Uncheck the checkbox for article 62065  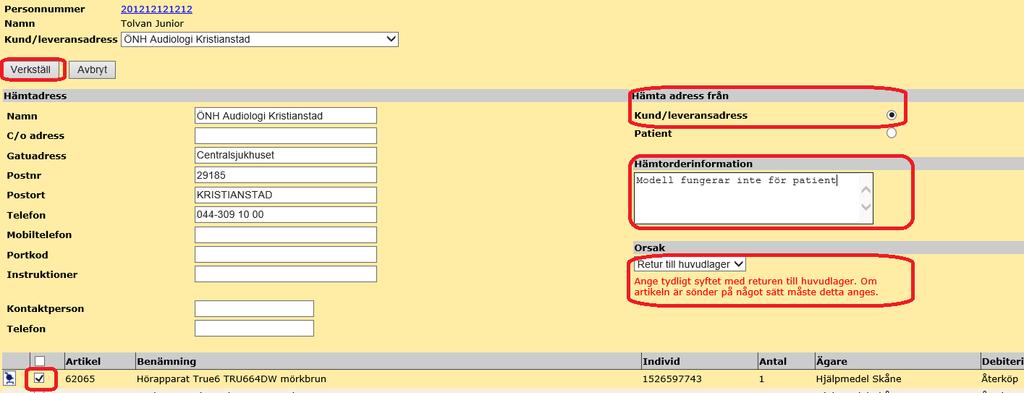coord(39,378)
